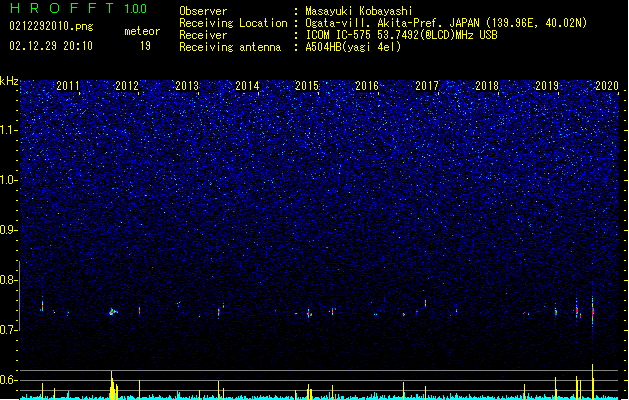Screen dimensions: 629x400
Task: Select observer name Masayuki Kobayashi
Action: (359, 11)
